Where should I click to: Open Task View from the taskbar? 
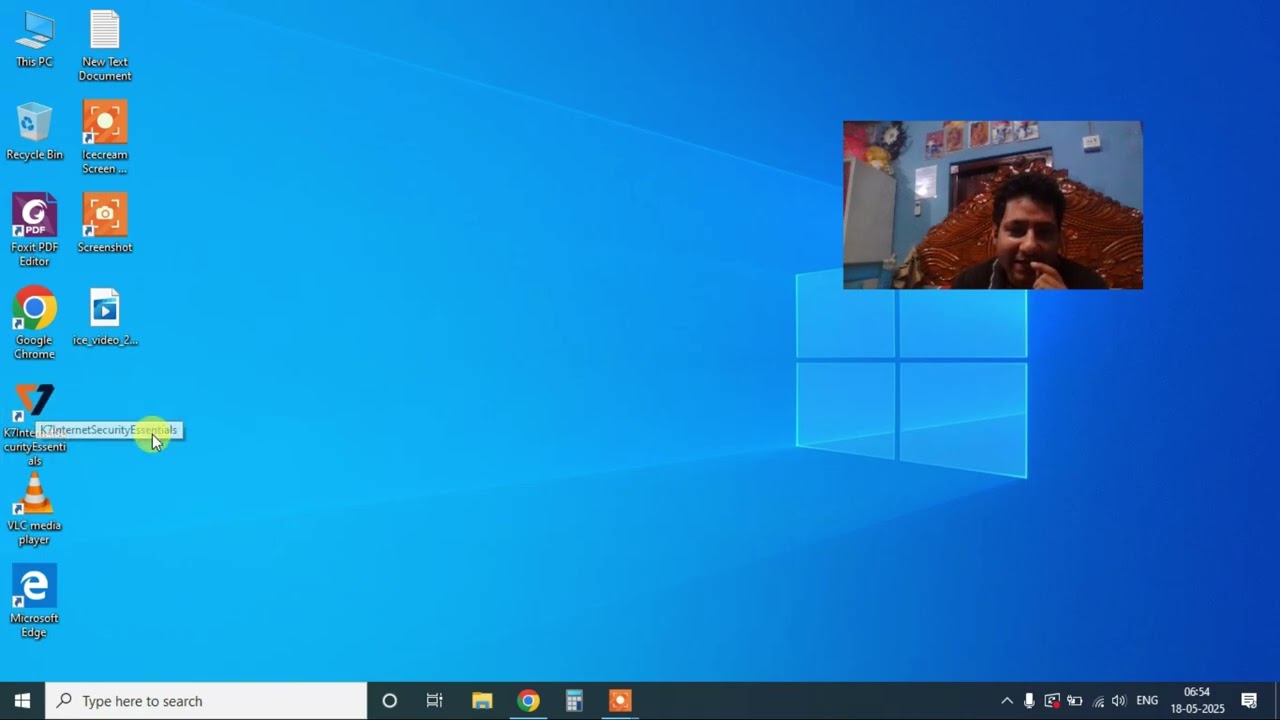click(x=434, y=701)
